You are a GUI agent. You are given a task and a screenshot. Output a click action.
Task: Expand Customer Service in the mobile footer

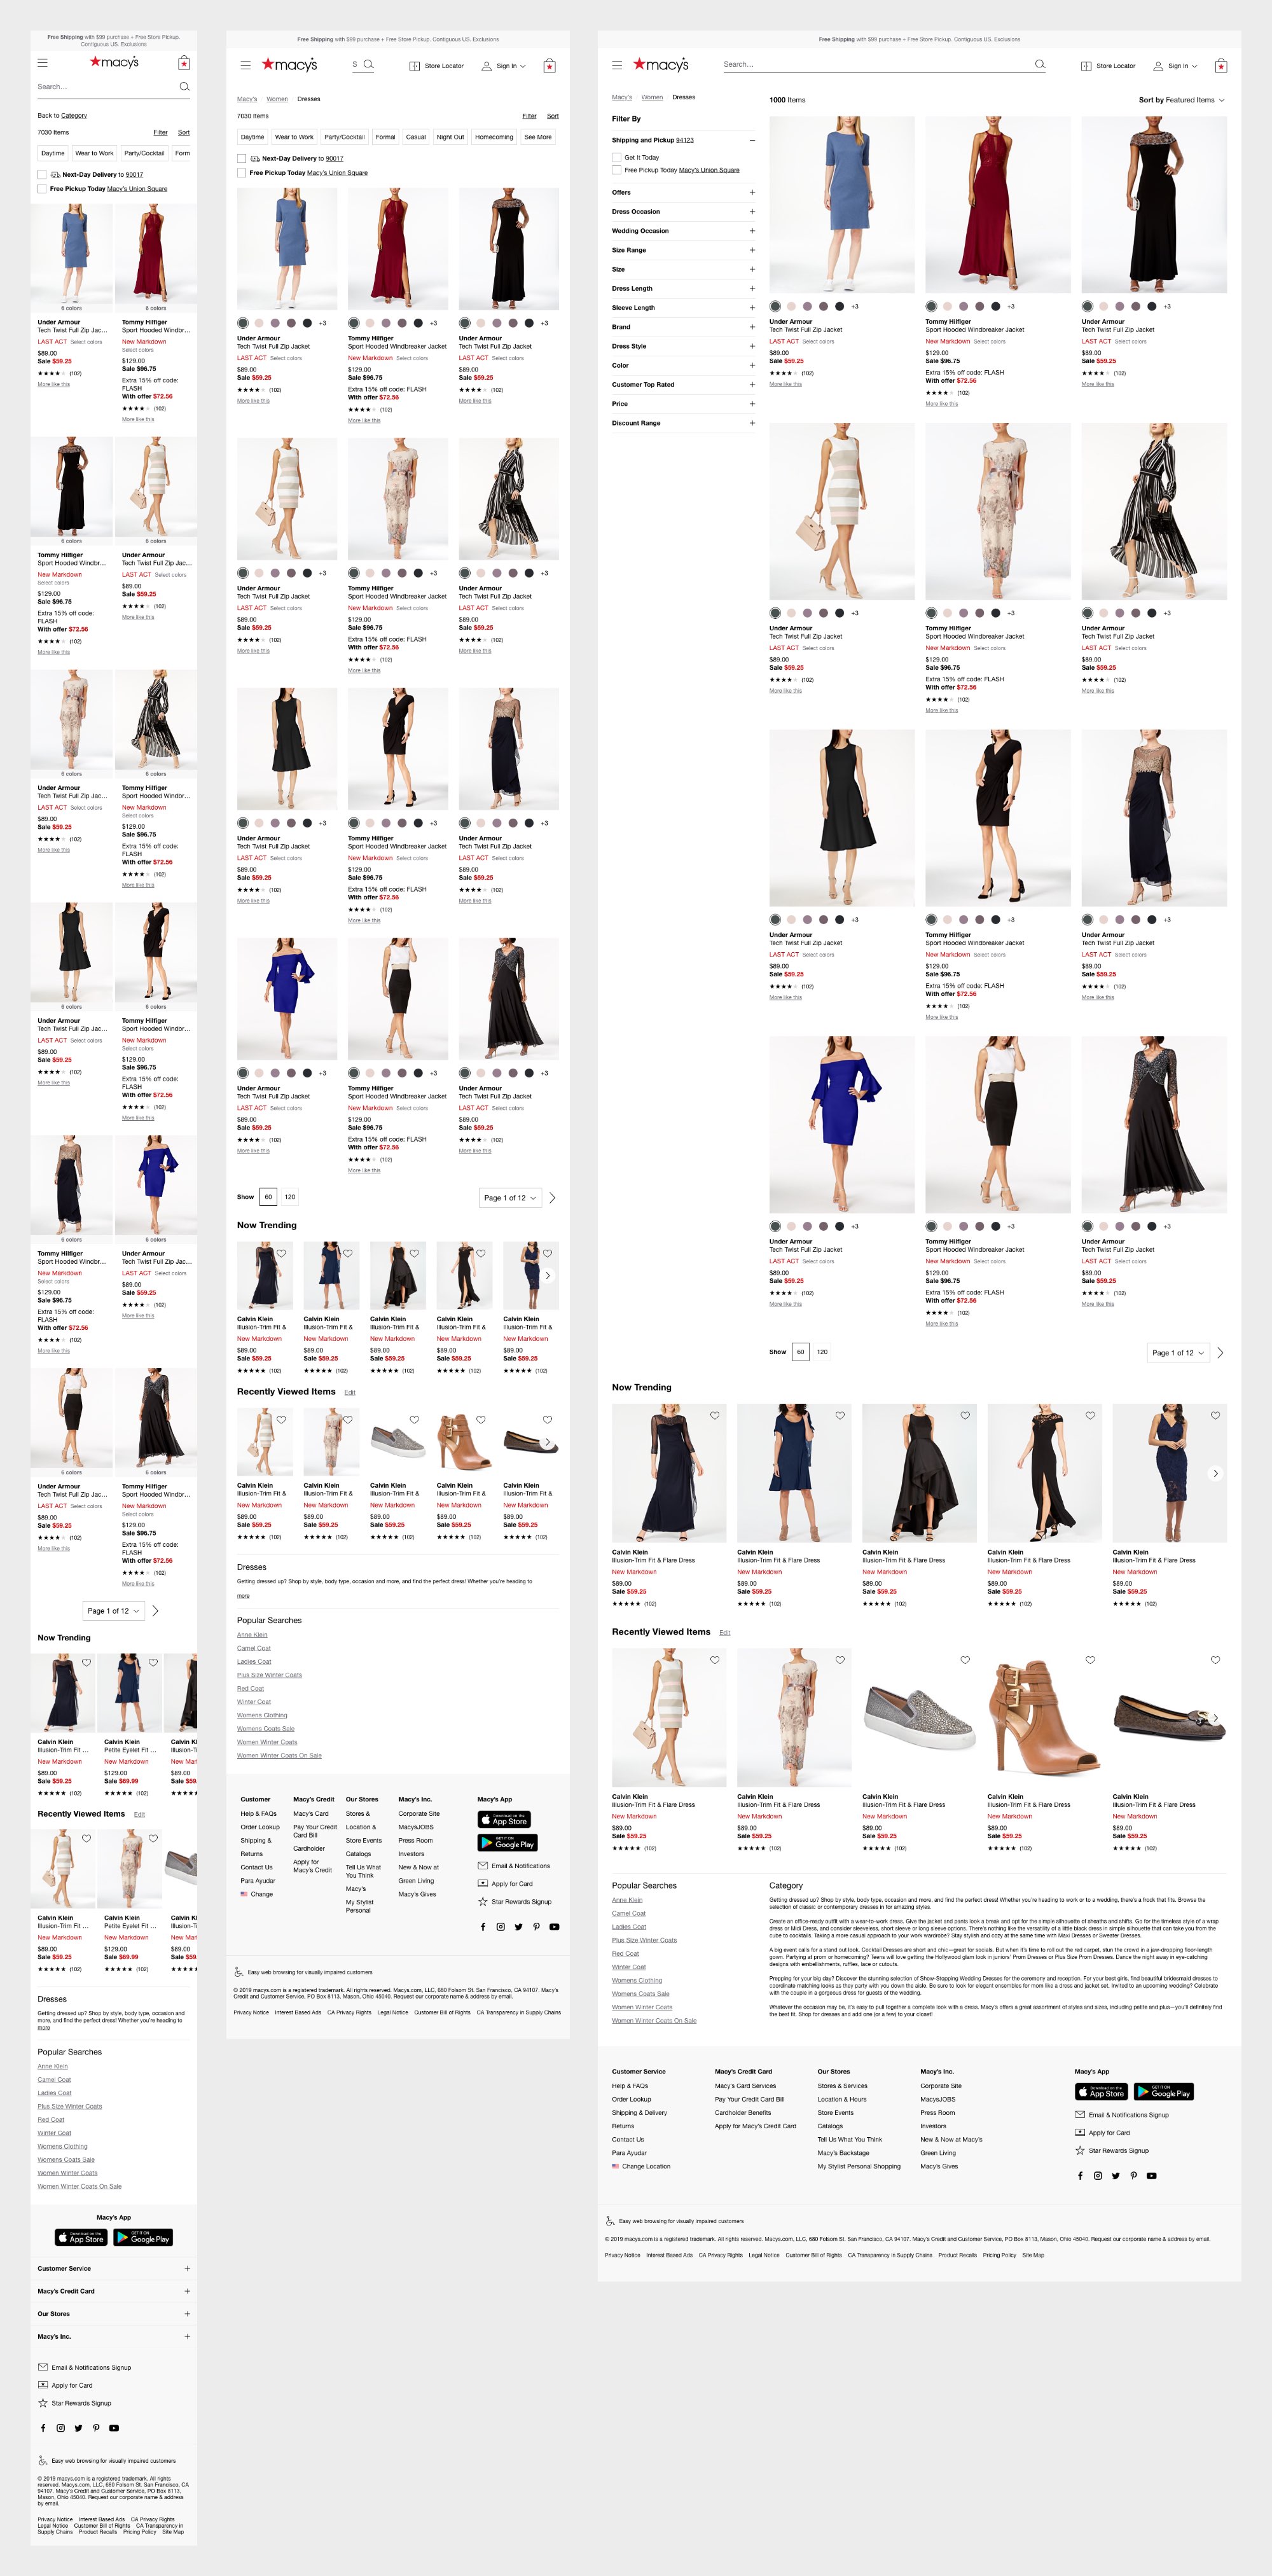point(113,2269)
